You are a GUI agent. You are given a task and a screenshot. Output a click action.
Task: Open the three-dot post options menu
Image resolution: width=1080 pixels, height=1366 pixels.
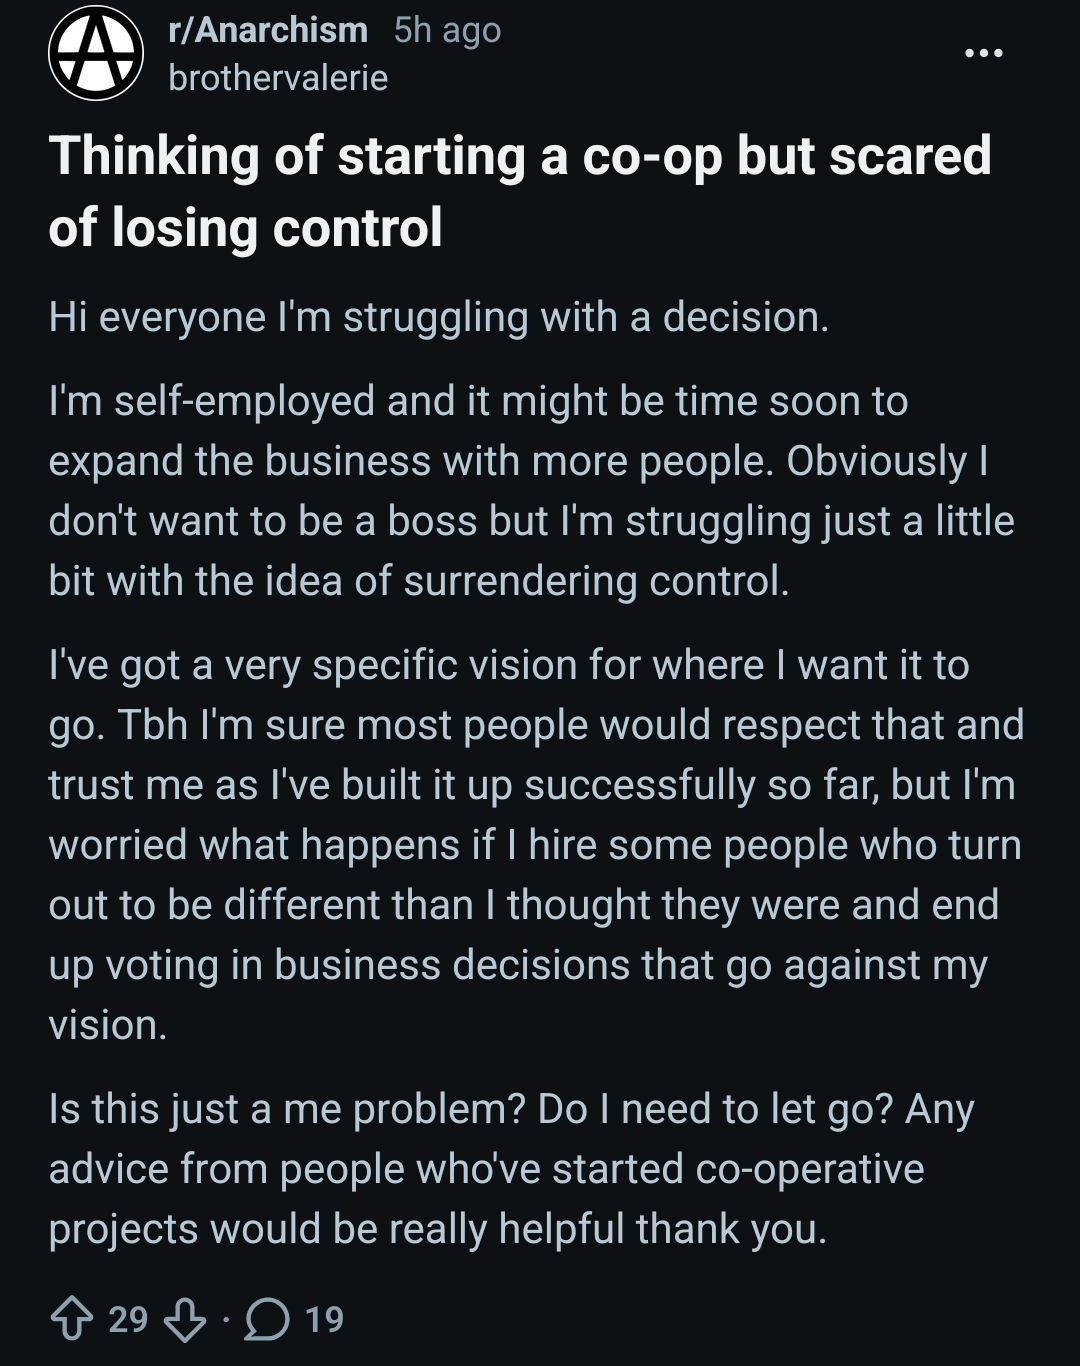coord(983,53)
